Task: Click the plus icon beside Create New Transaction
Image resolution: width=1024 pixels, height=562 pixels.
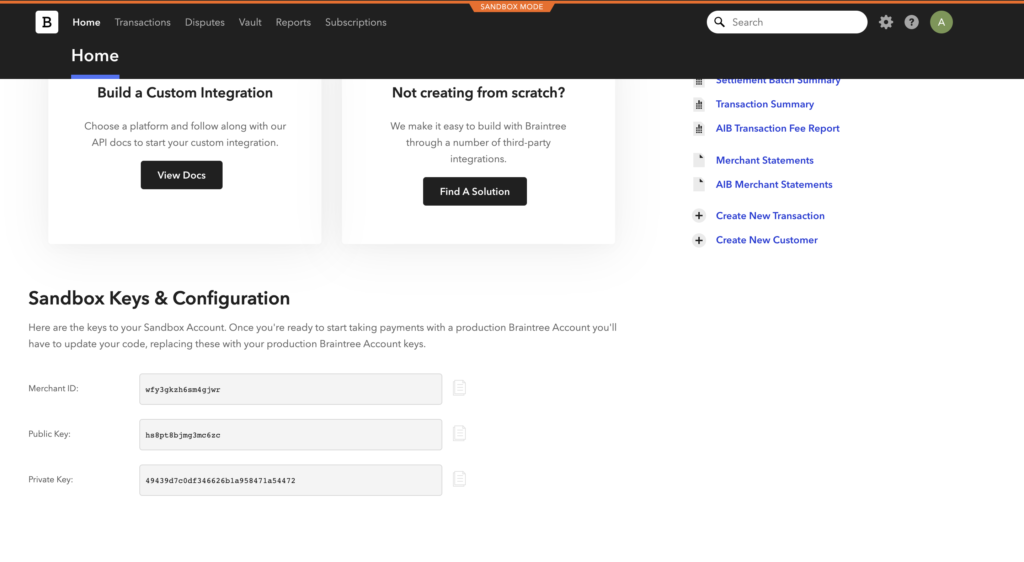Action: point(699,216)
